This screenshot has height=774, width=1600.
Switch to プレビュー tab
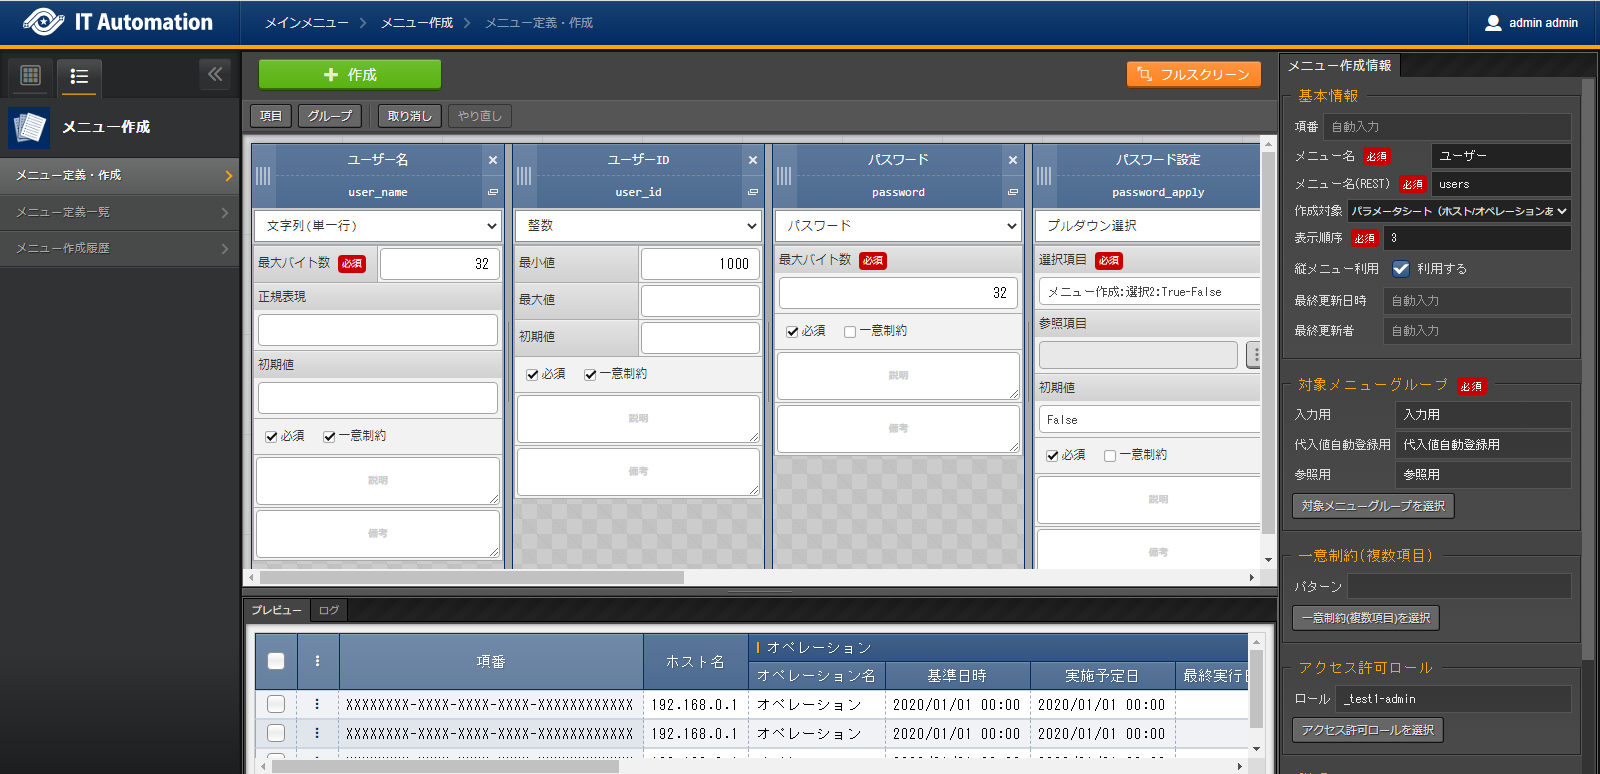tap(277, 610)
